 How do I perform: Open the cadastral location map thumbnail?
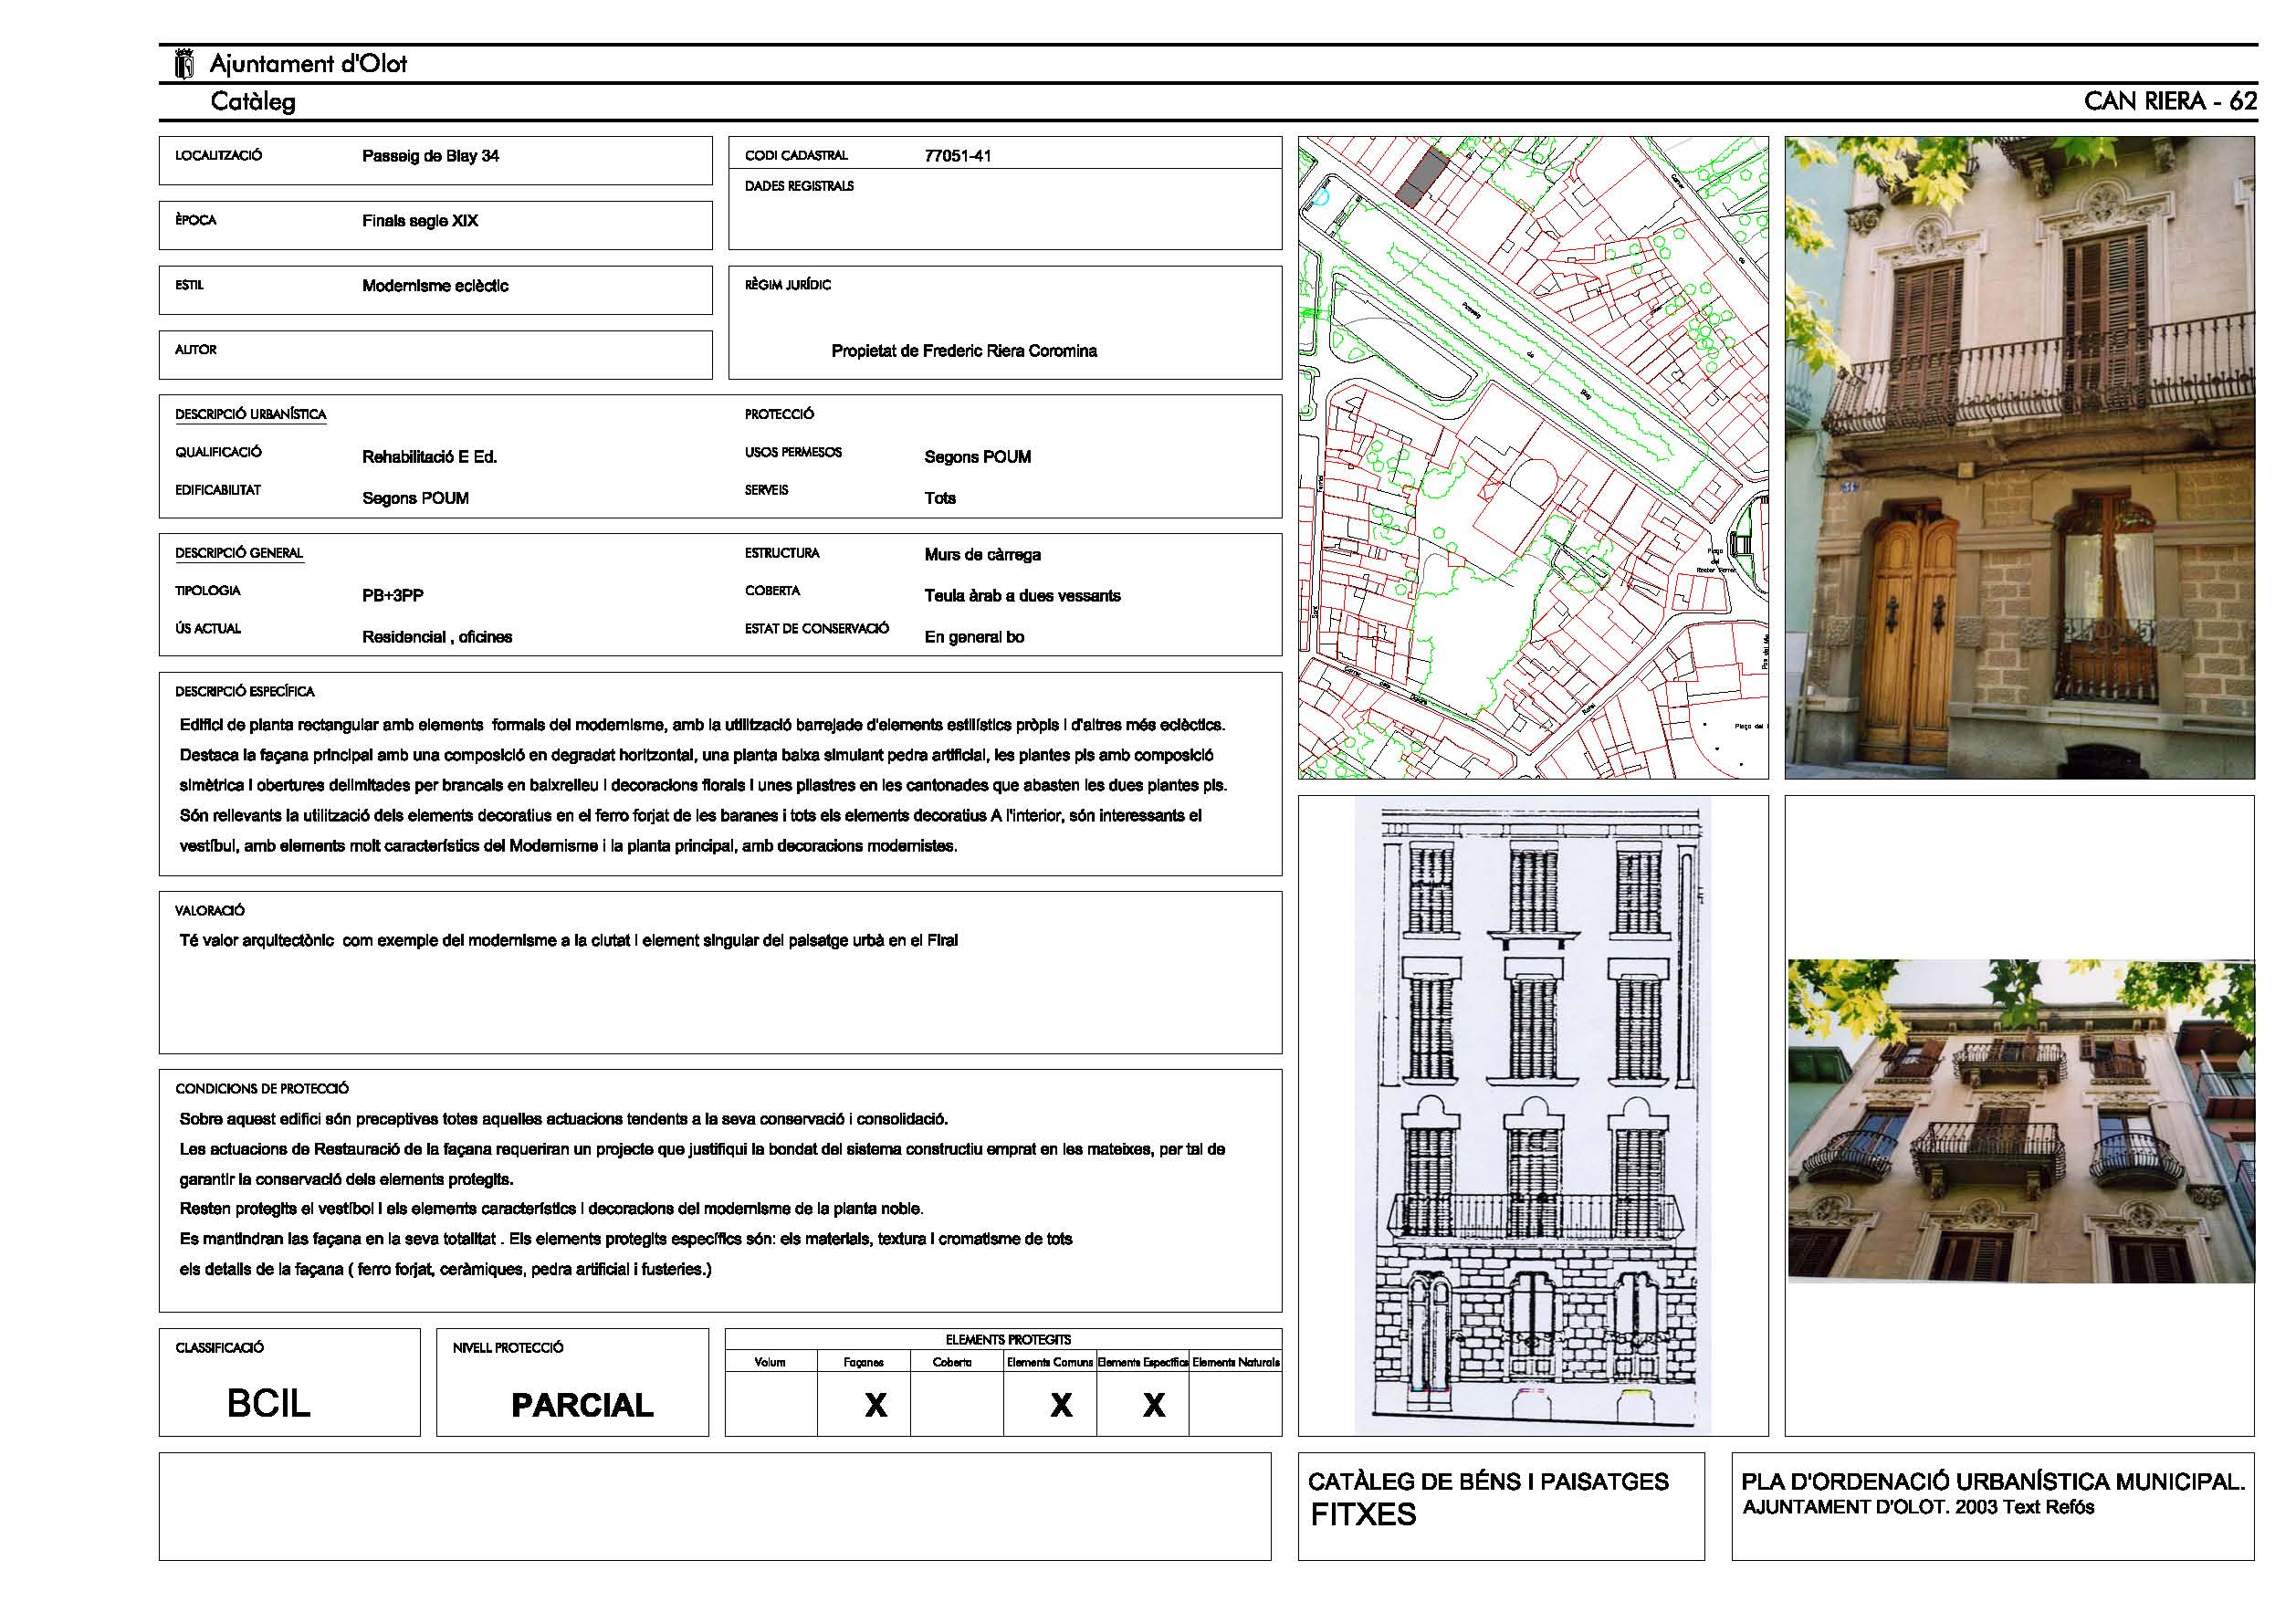(x=1532, y=457)
